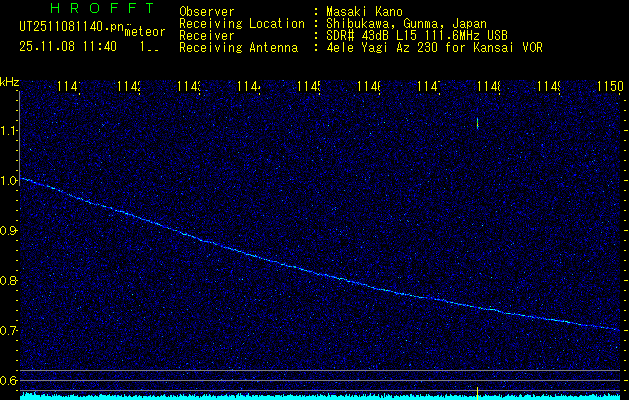This screenshot has width=629, height=400.
Task: Click the 0.6 frequency axis label
Action: tap(9, 380)
